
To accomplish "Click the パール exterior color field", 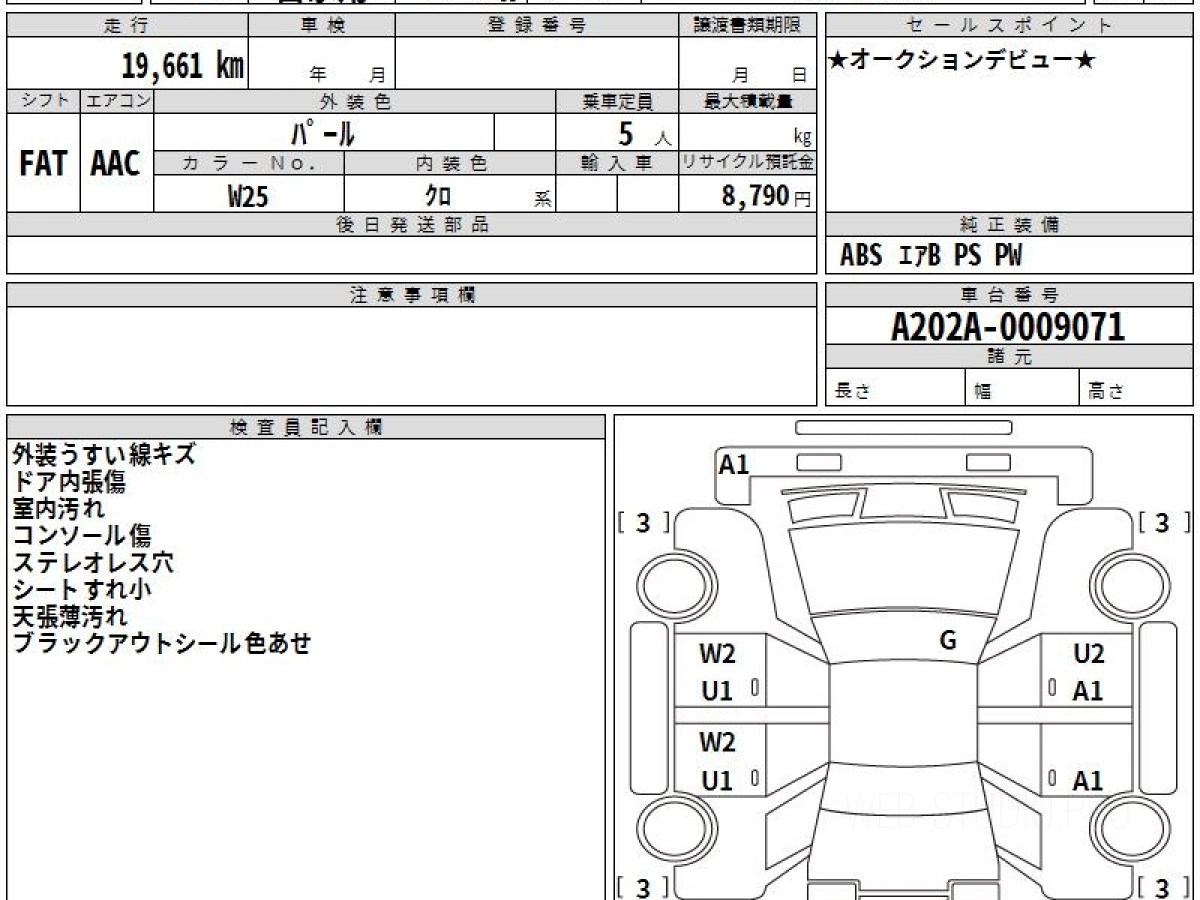I will pos(323,133).
